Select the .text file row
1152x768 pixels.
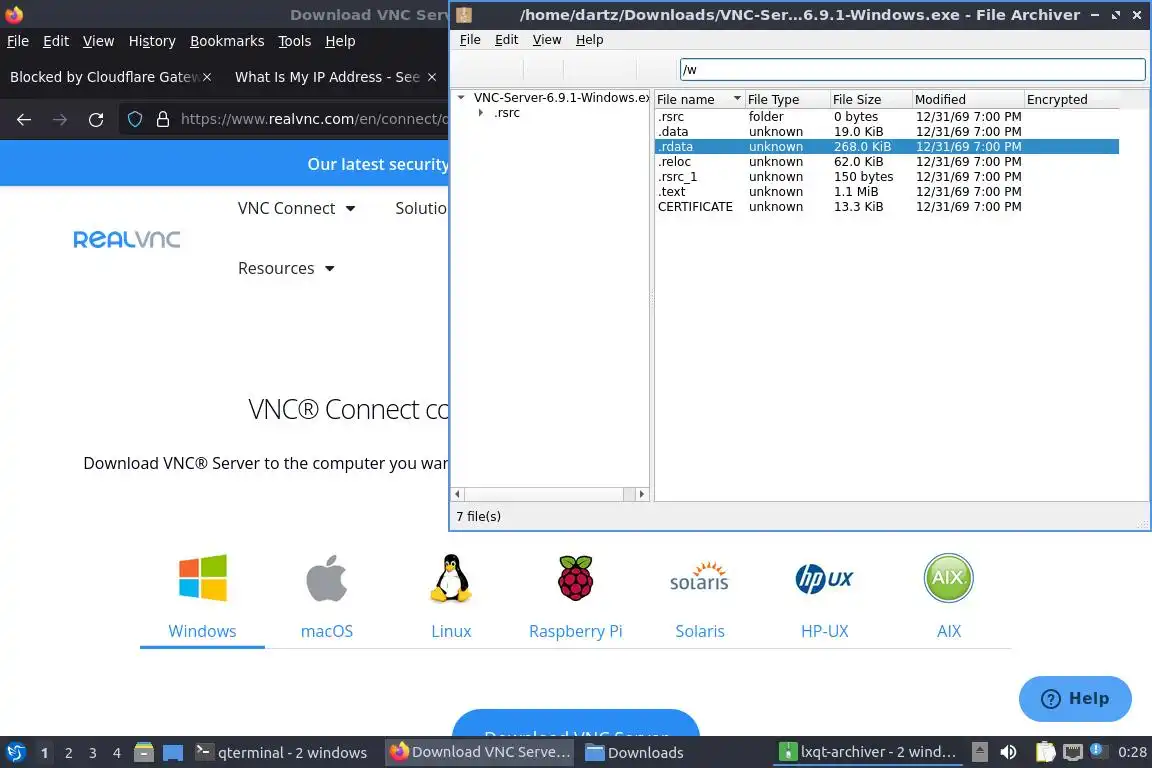(x=887, y=192)
